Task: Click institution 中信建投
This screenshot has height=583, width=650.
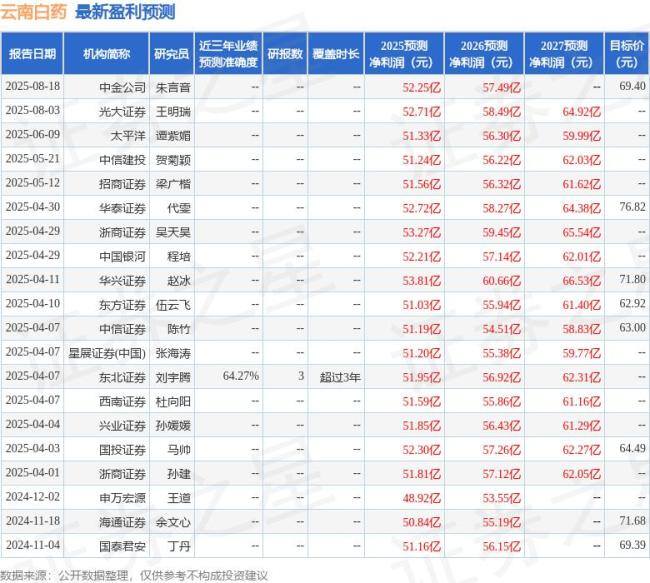Action: [x=122, y=160]
